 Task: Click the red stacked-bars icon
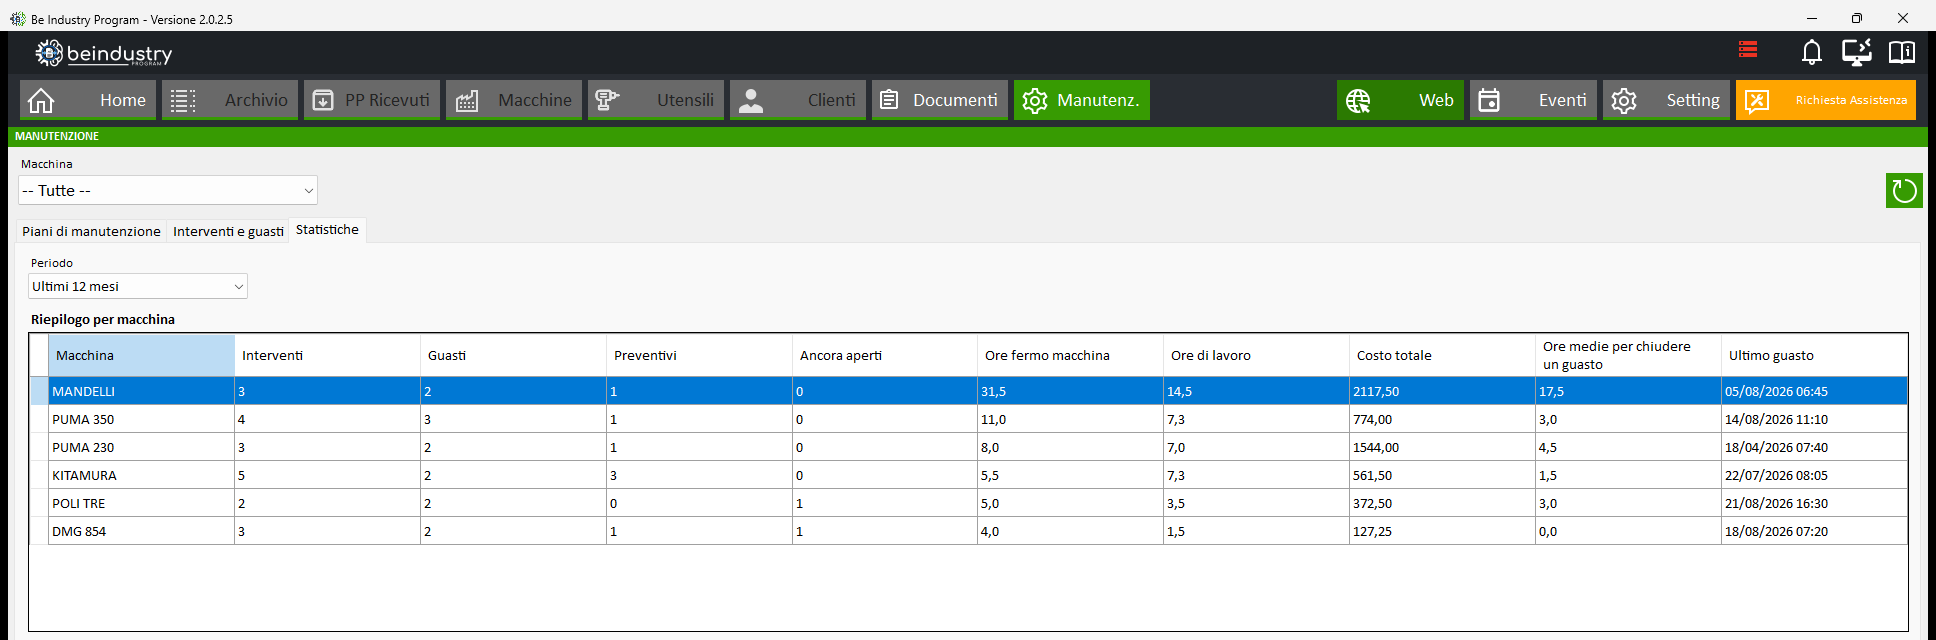[1748, 50]
